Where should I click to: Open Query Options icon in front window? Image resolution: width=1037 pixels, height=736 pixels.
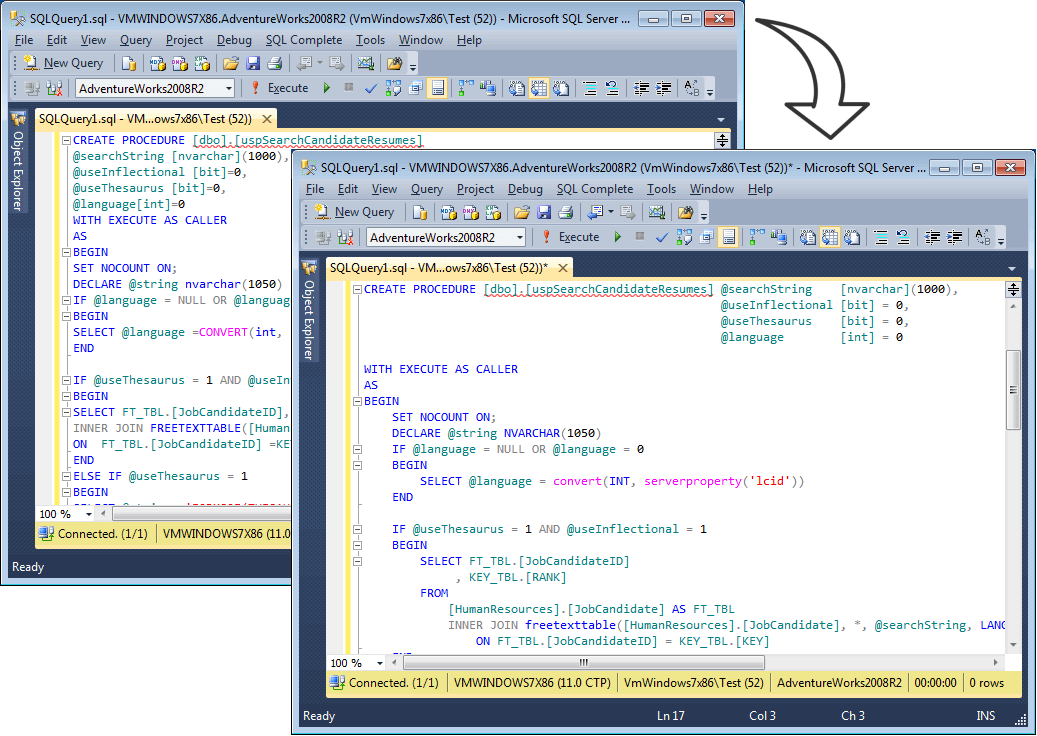706,237
